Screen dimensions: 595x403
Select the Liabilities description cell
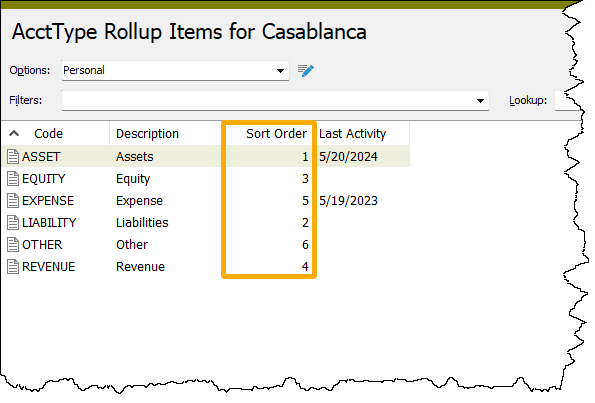(x=142, y=223)
